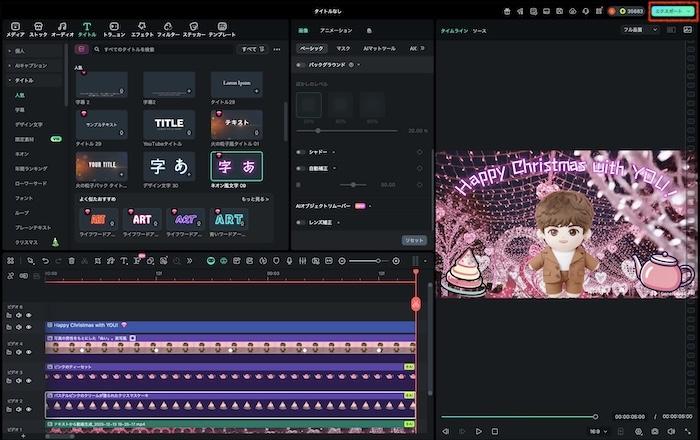Expand the バックグラウンド section arrow

tap(358, 65)
